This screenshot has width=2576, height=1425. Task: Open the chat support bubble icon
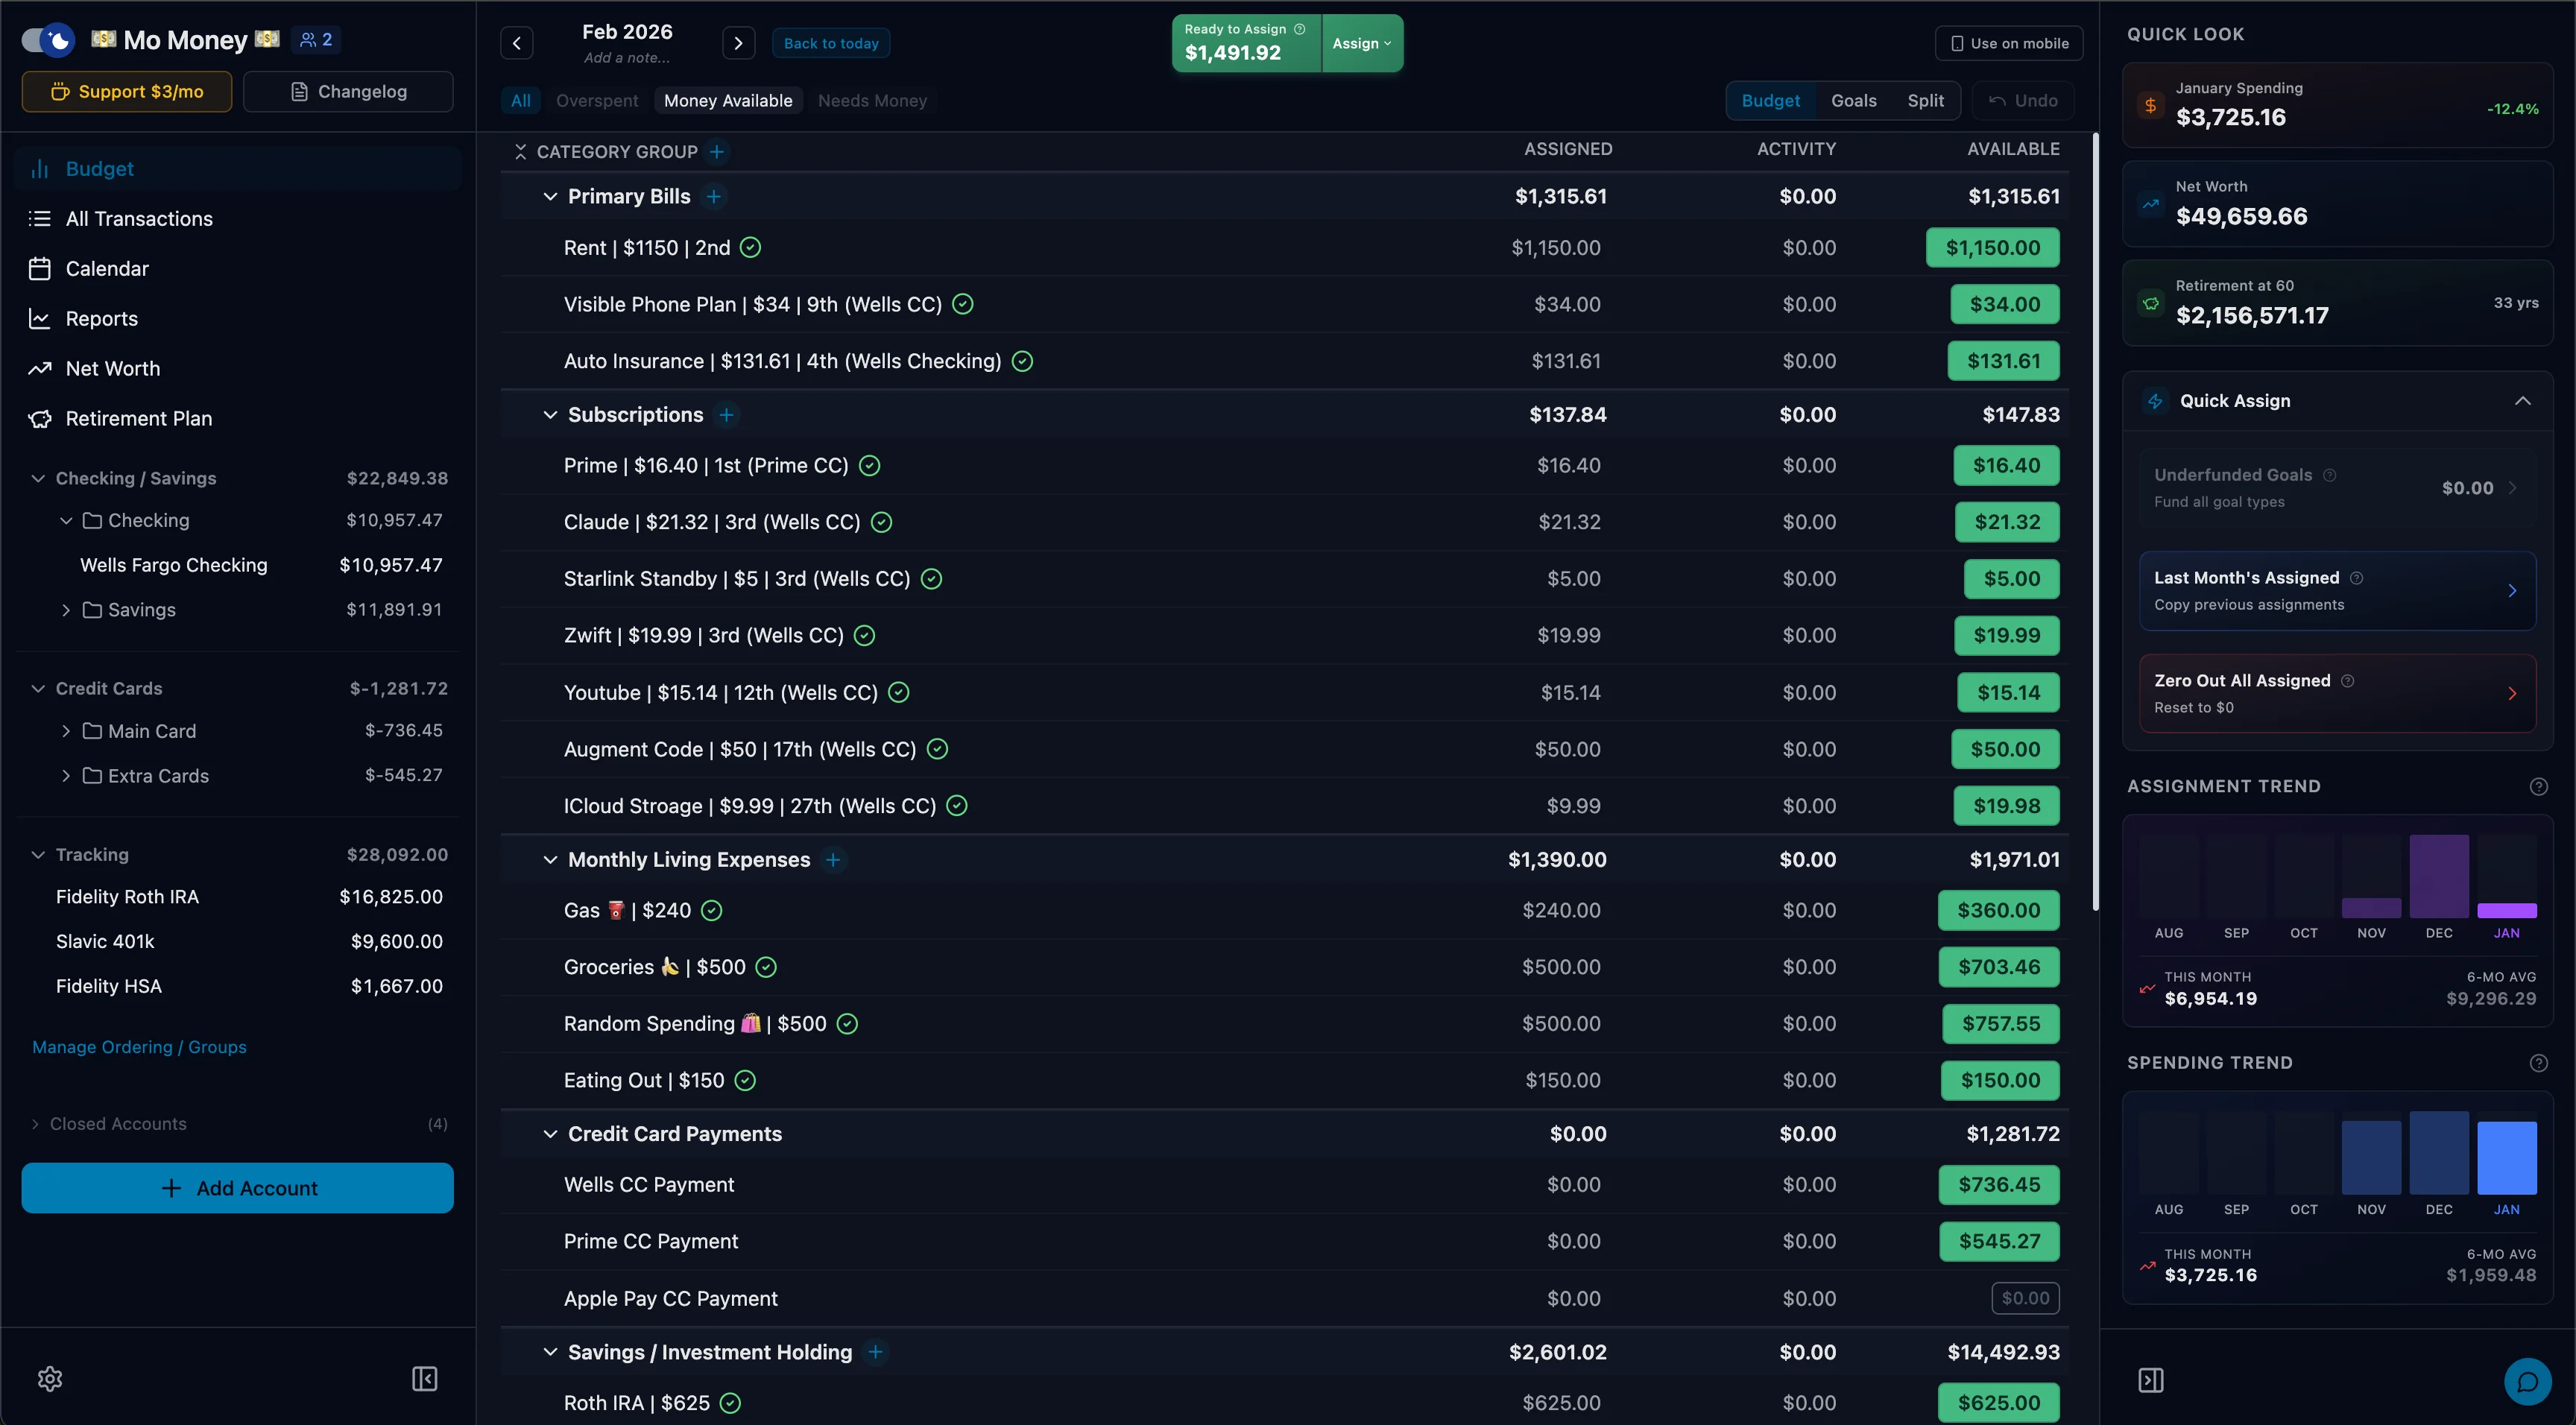(x=2527, y=1382)
